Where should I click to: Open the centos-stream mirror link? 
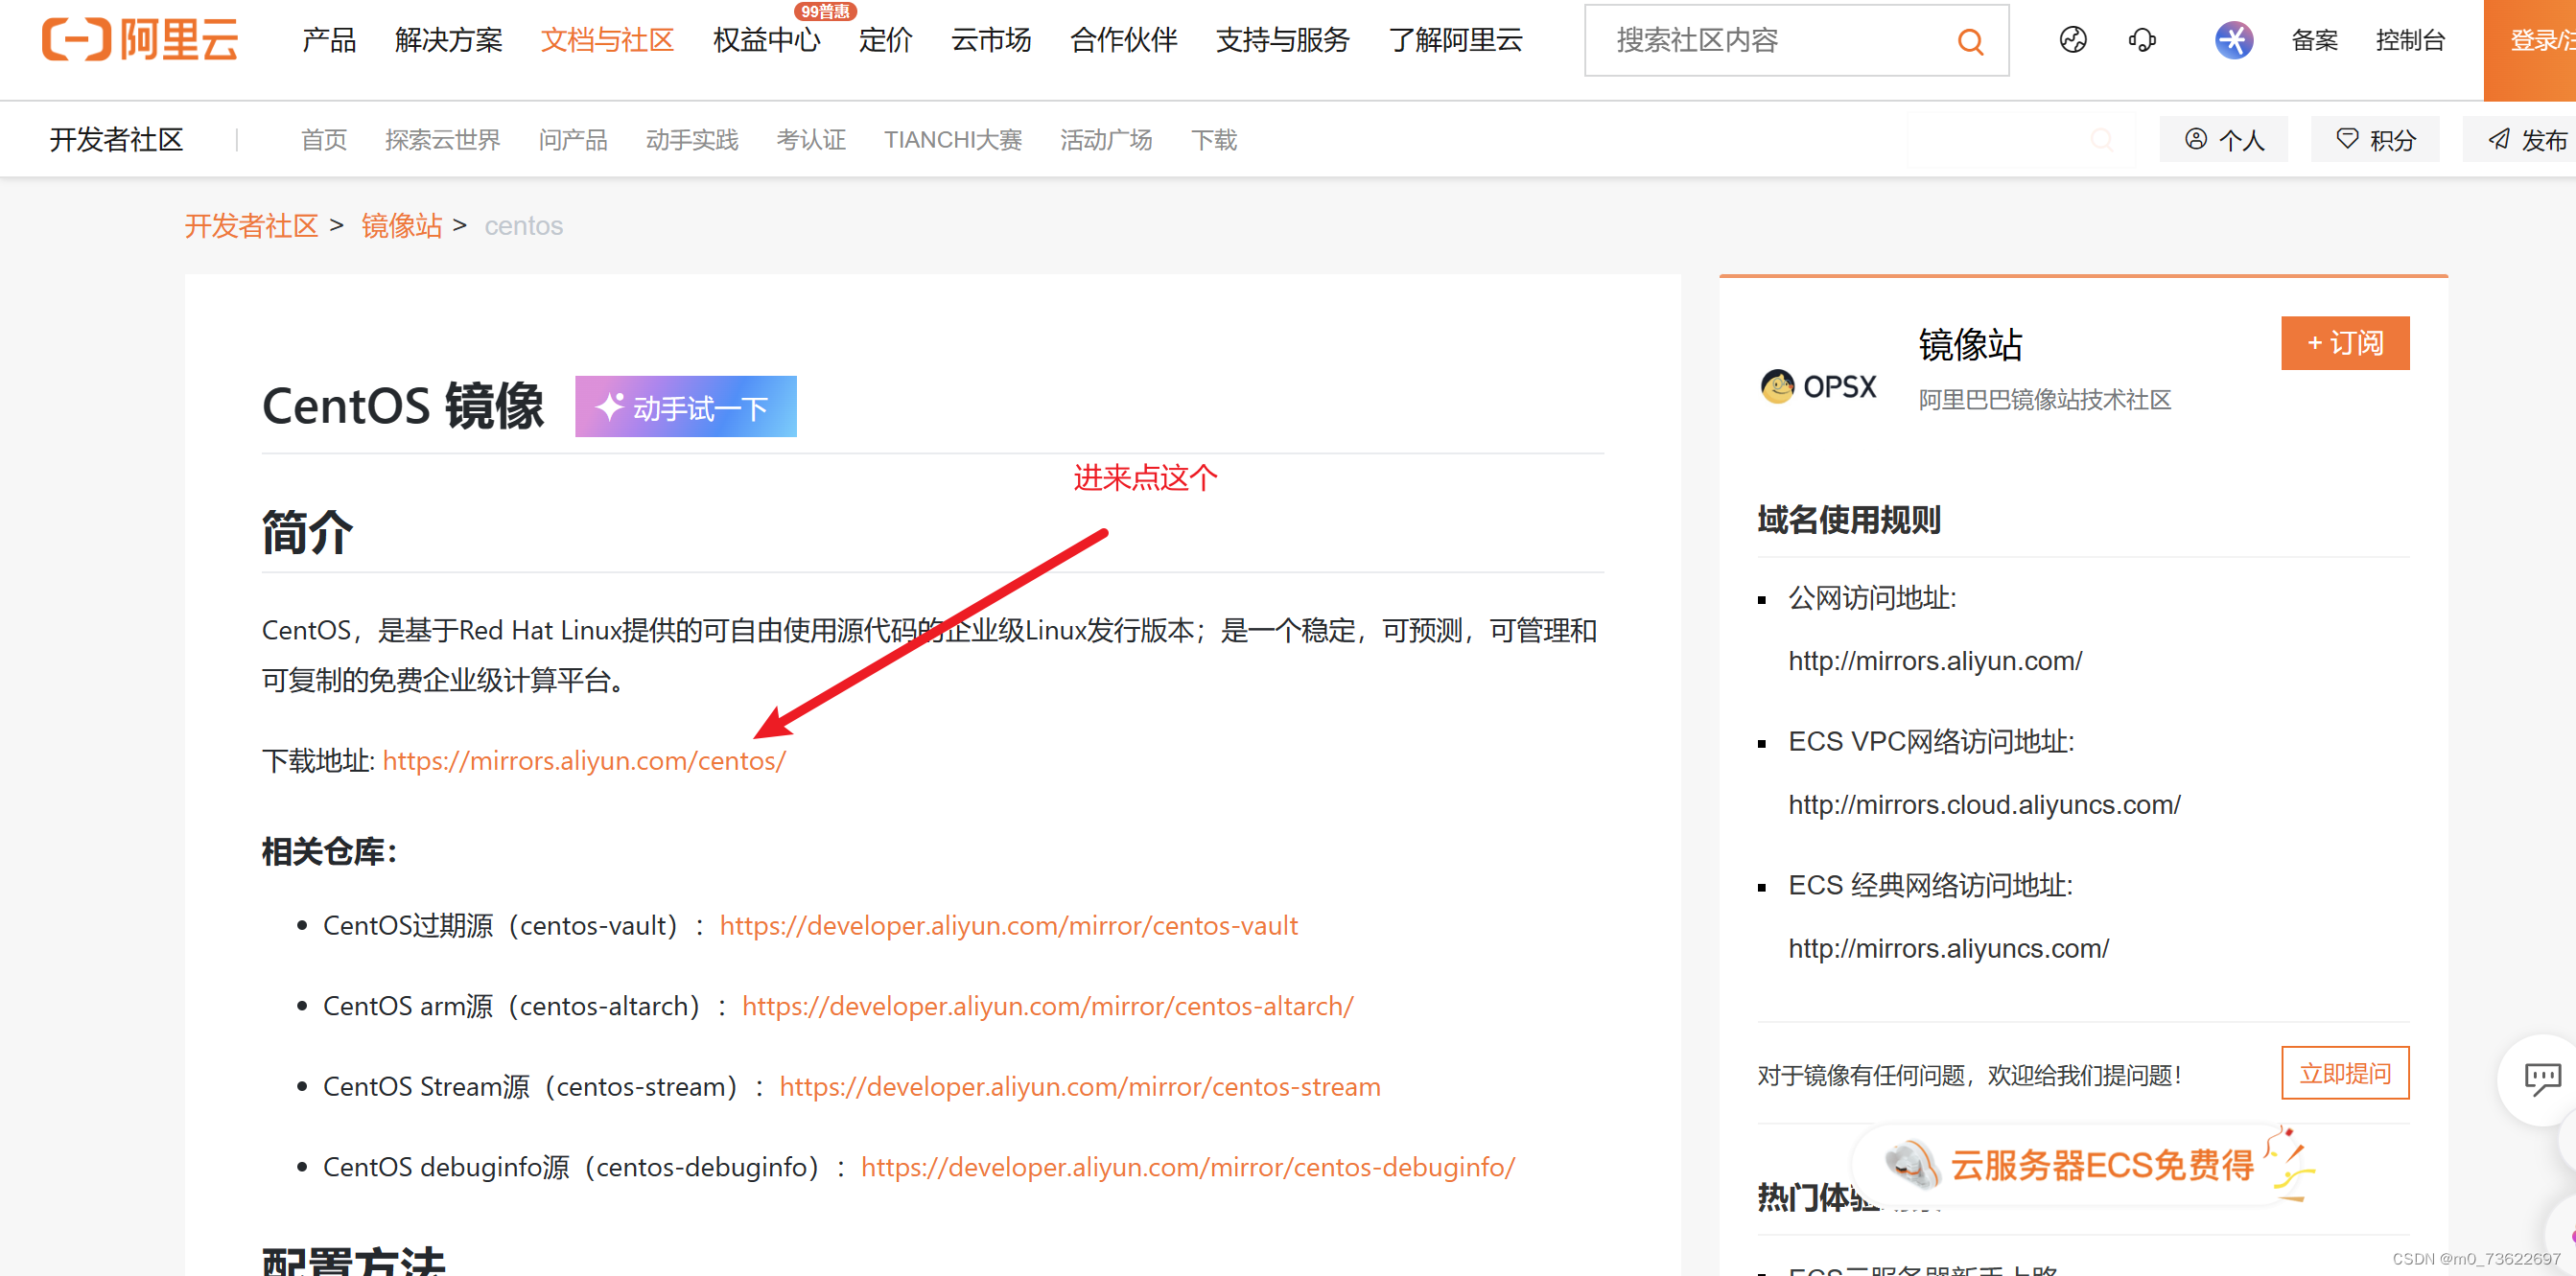pyautogui.click(x=1080, y=1087)
